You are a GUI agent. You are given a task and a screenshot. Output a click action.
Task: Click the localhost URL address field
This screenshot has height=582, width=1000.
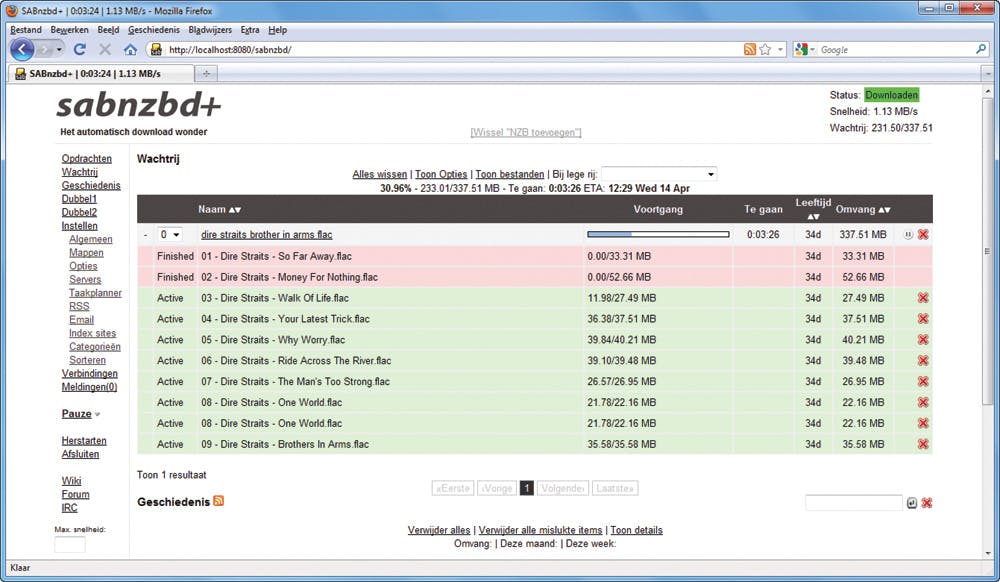coord(452,49)
